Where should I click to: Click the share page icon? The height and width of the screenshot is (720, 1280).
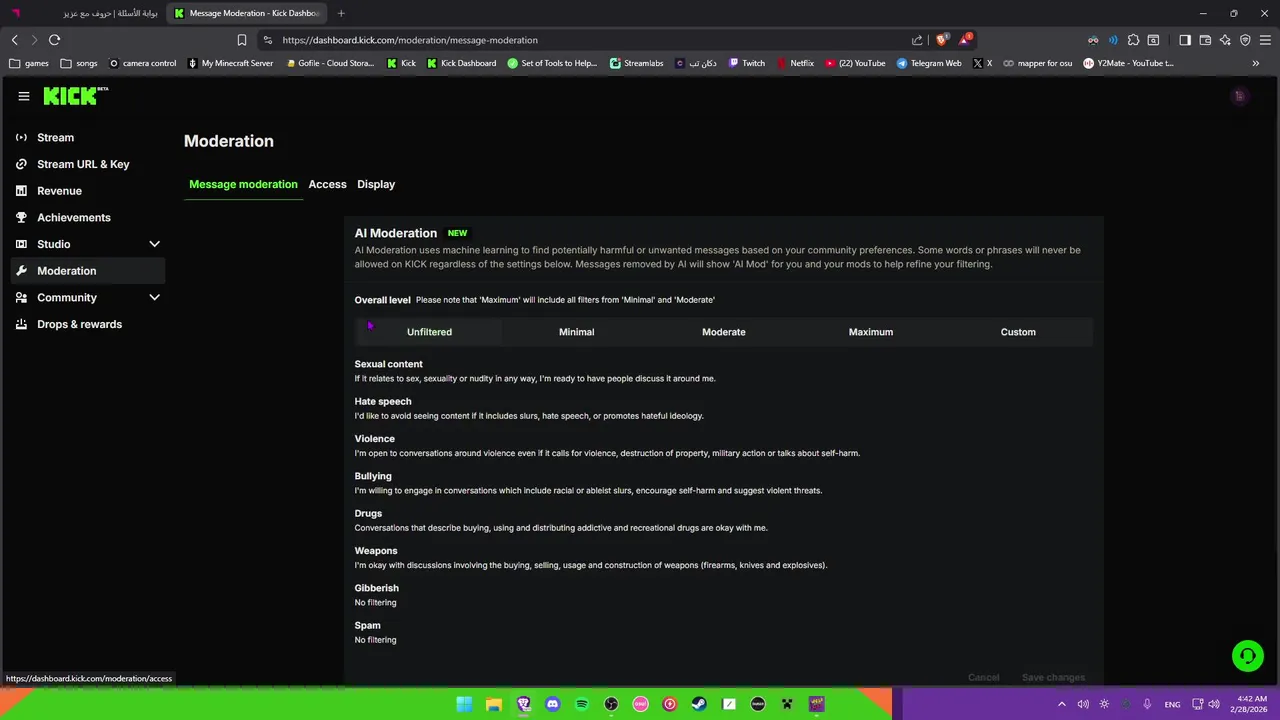pos(917,40)
